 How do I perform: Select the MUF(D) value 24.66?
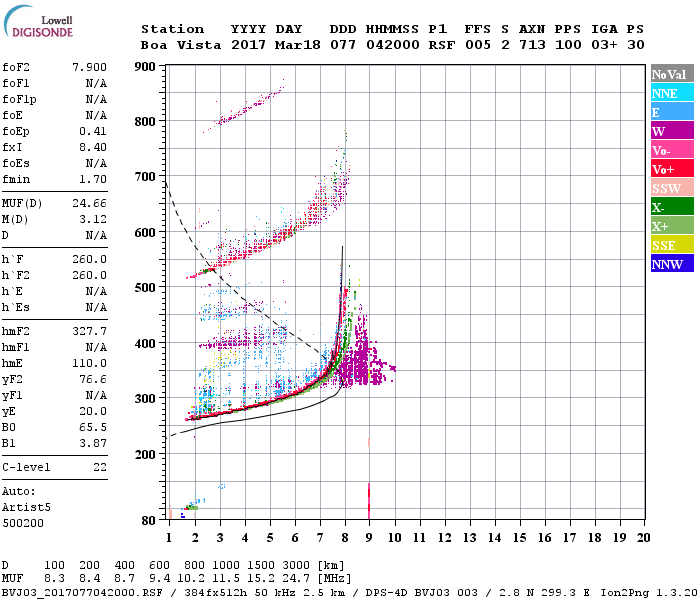point(89,202)
